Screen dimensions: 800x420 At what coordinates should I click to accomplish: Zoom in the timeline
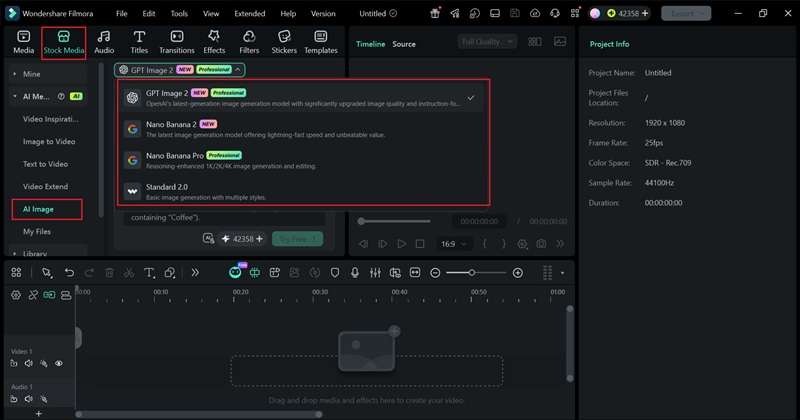pyautogui.click(x=517, y=273)
